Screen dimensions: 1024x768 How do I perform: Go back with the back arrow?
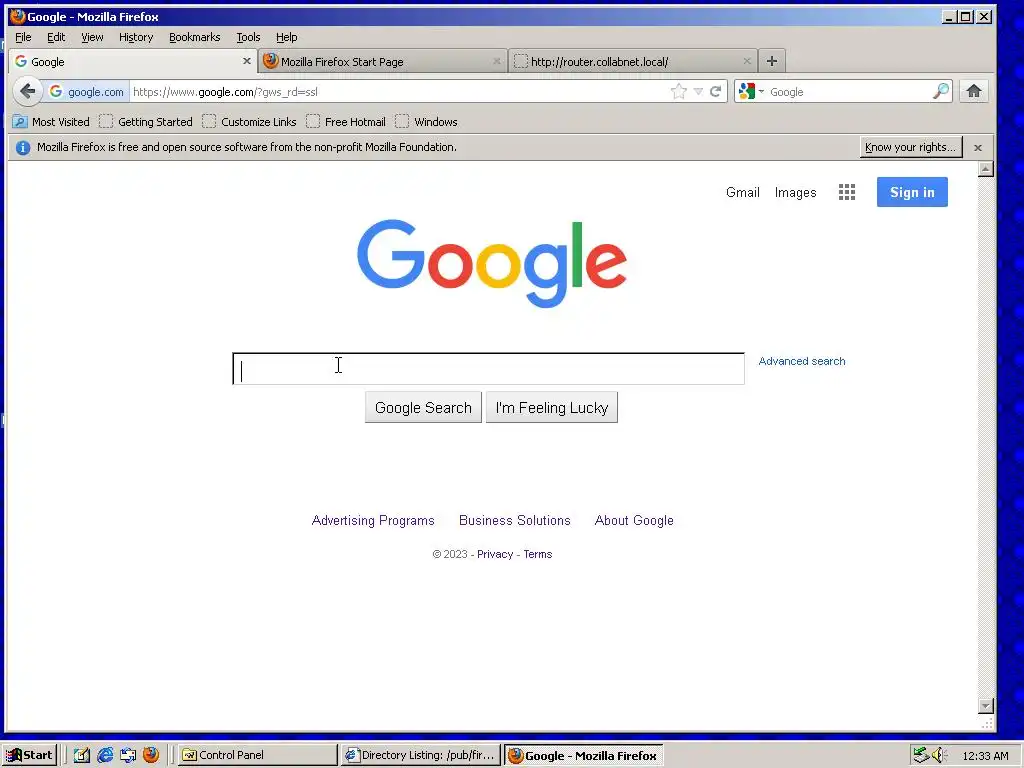[x=27, y=91]
